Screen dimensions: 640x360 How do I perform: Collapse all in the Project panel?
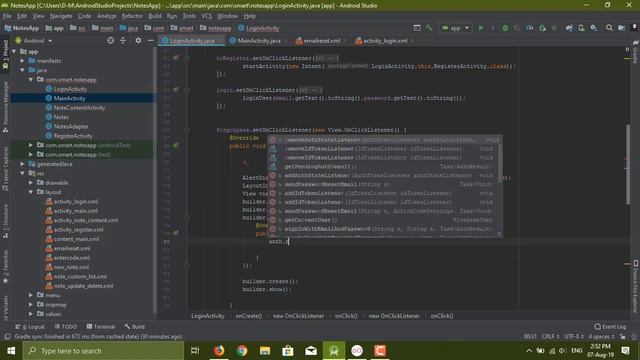(123, 40)
